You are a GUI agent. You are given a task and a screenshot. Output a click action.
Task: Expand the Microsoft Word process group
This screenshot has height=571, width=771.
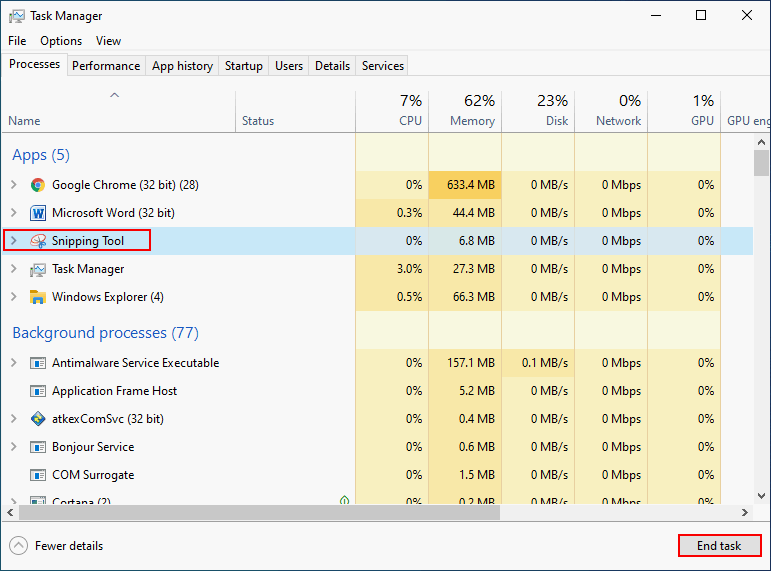click(x=14, y=213)
